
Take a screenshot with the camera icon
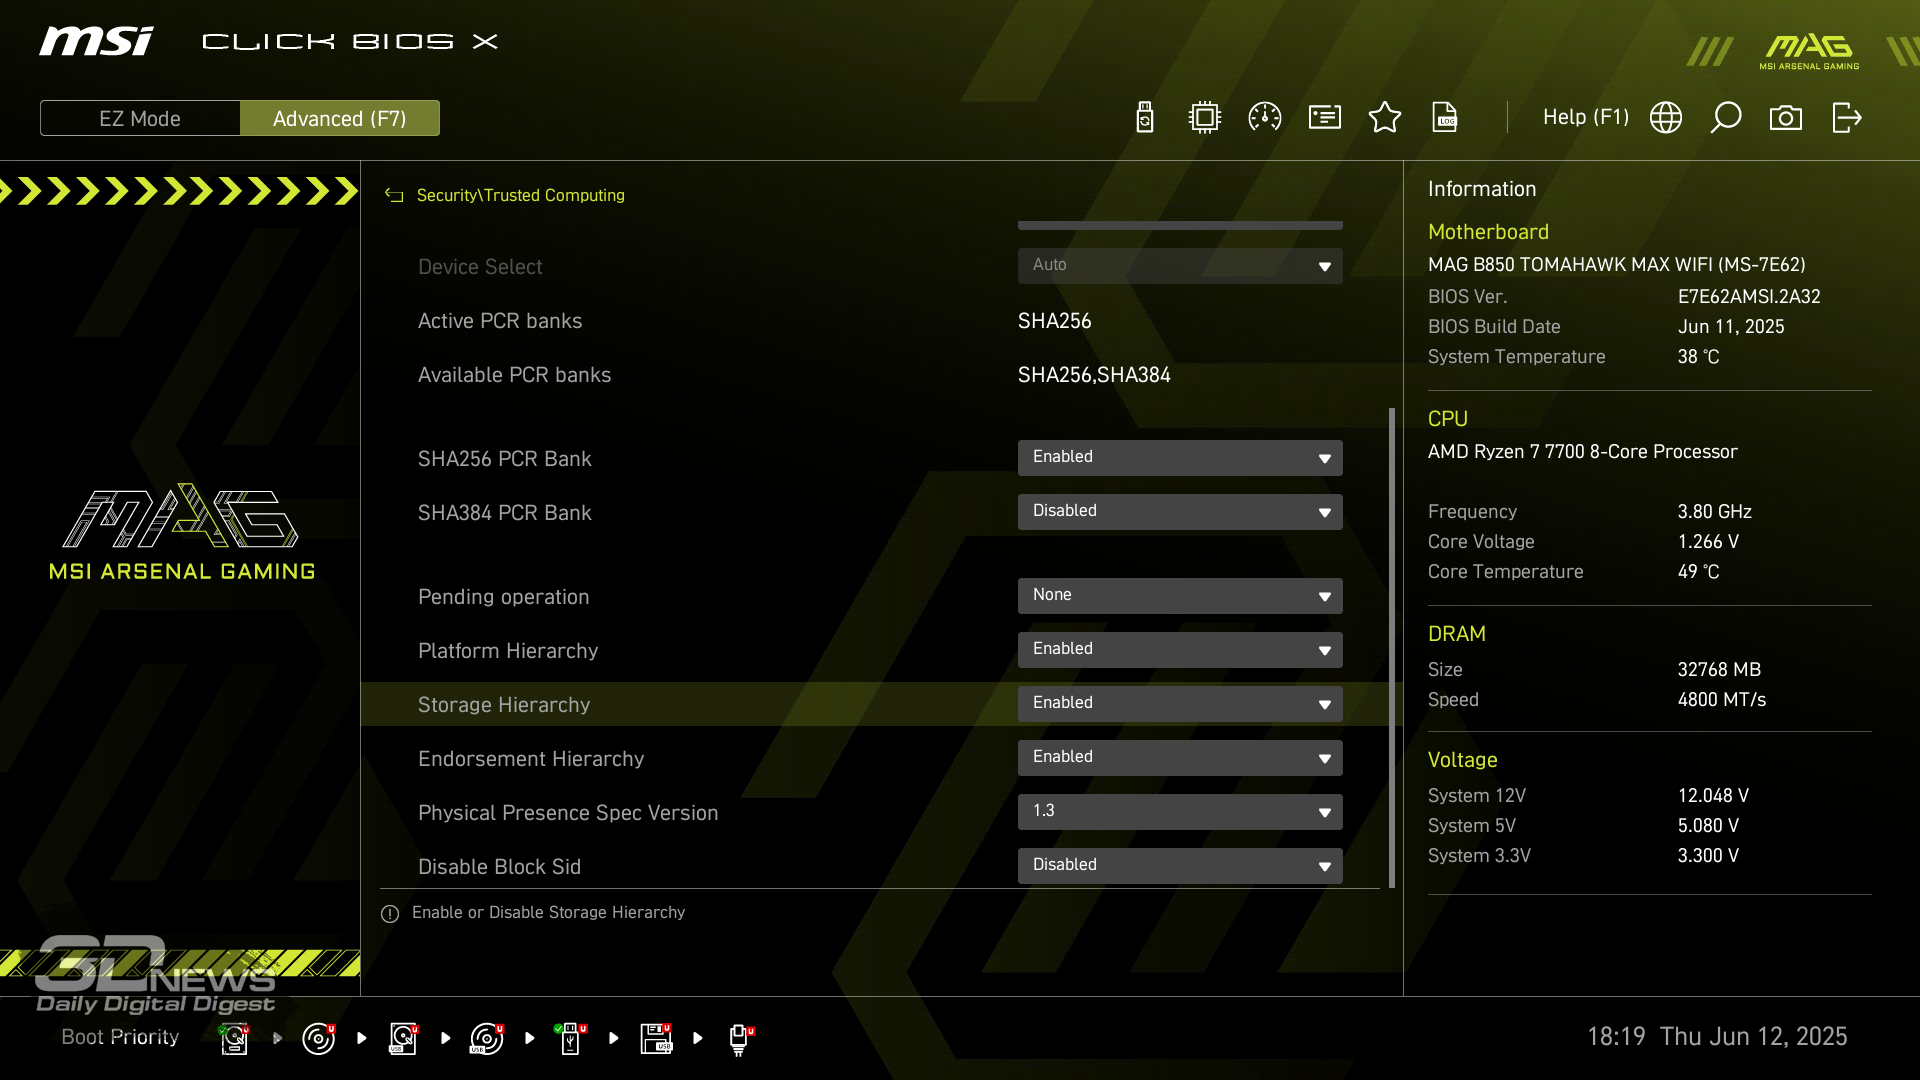click(1786, 117)
